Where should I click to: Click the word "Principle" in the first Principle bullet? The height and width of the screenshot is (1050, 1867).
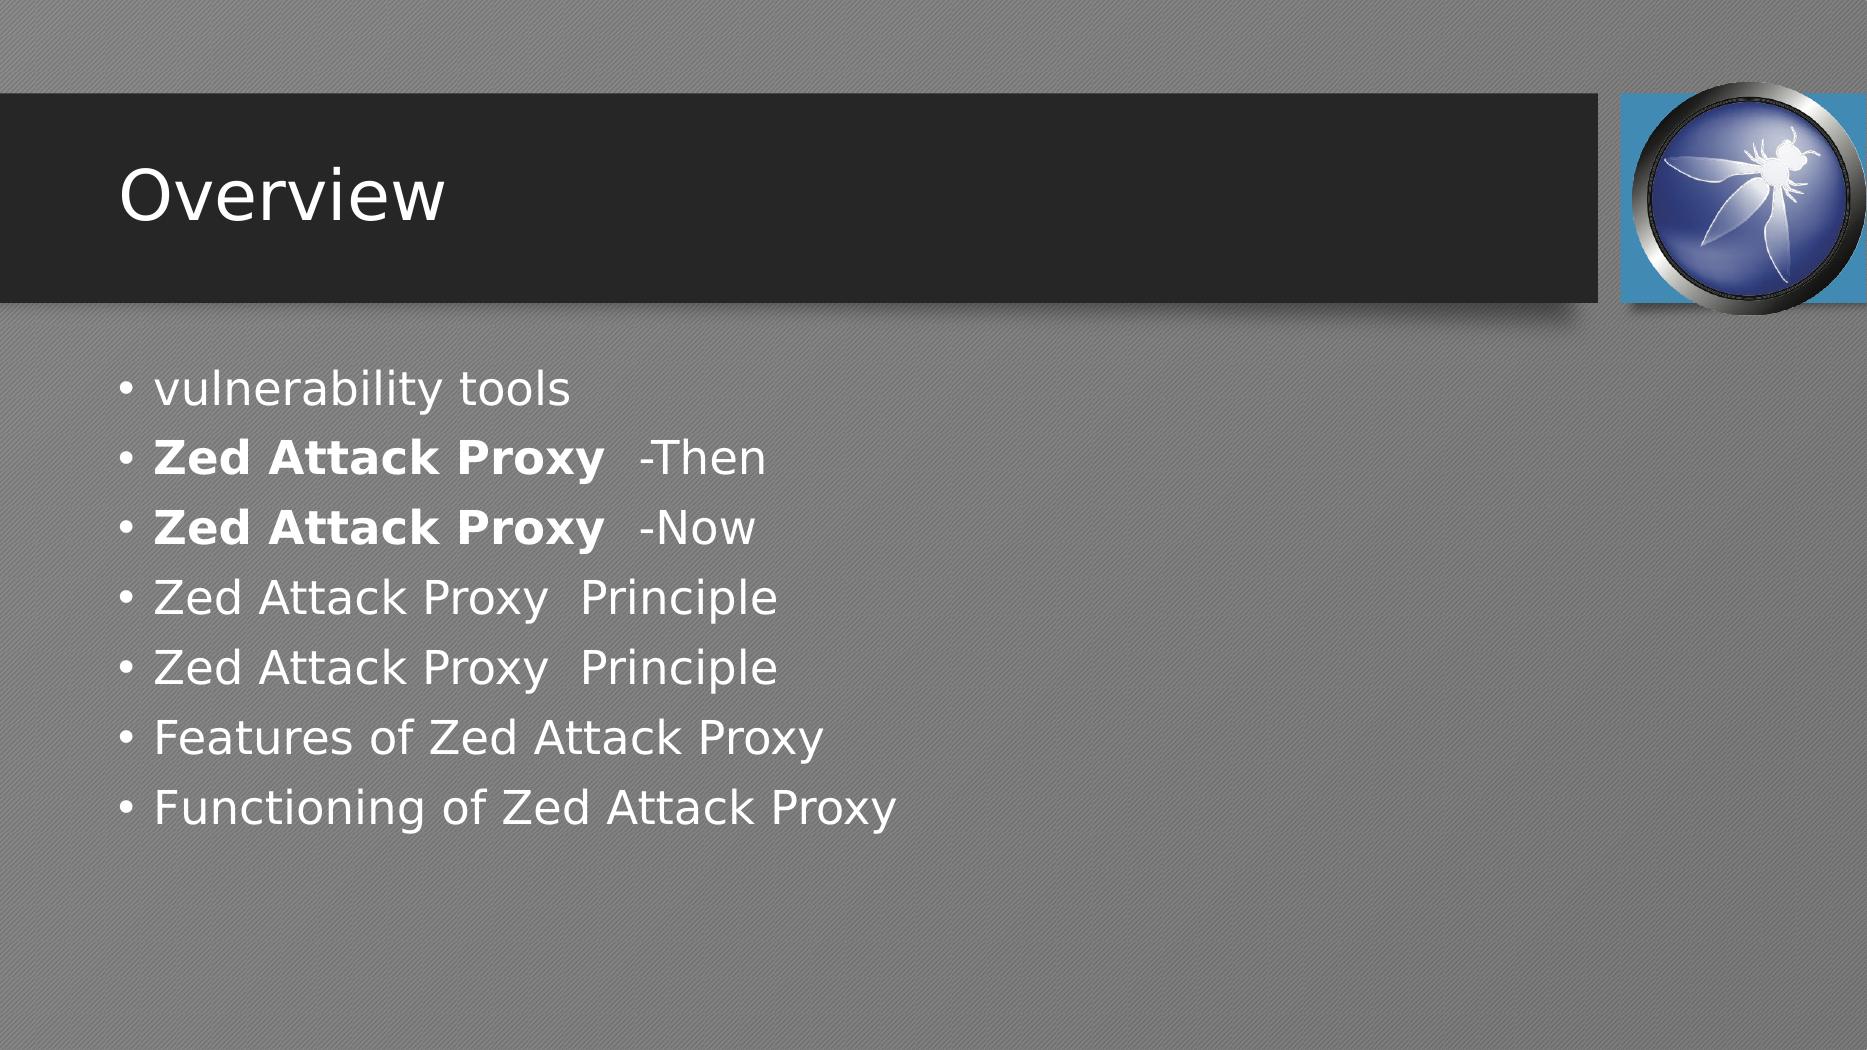tap(678, 599)
